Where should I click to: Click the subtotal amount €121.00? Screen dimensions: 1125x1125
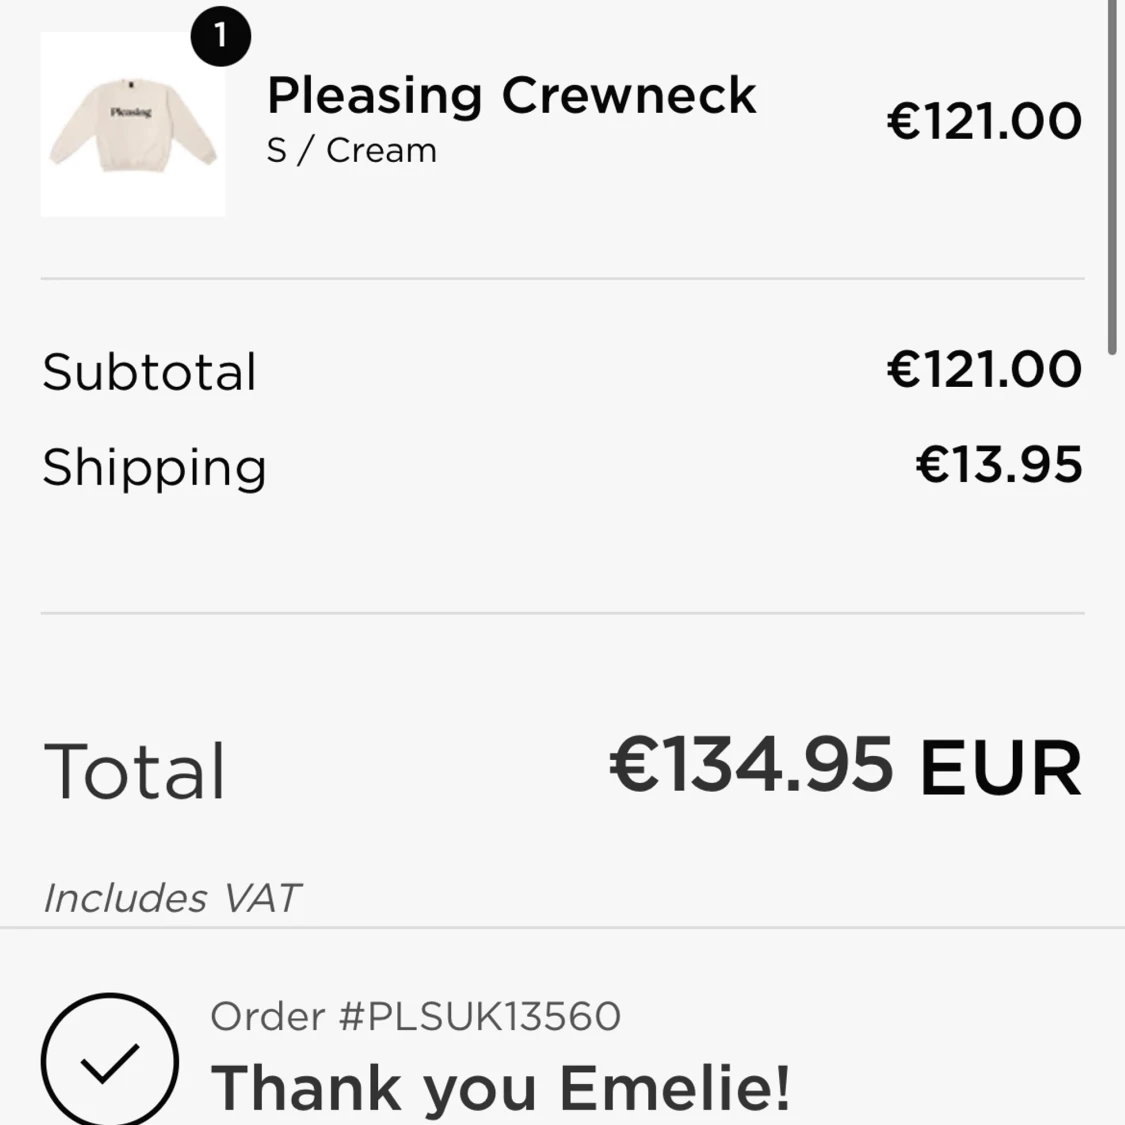click(984, 369)
